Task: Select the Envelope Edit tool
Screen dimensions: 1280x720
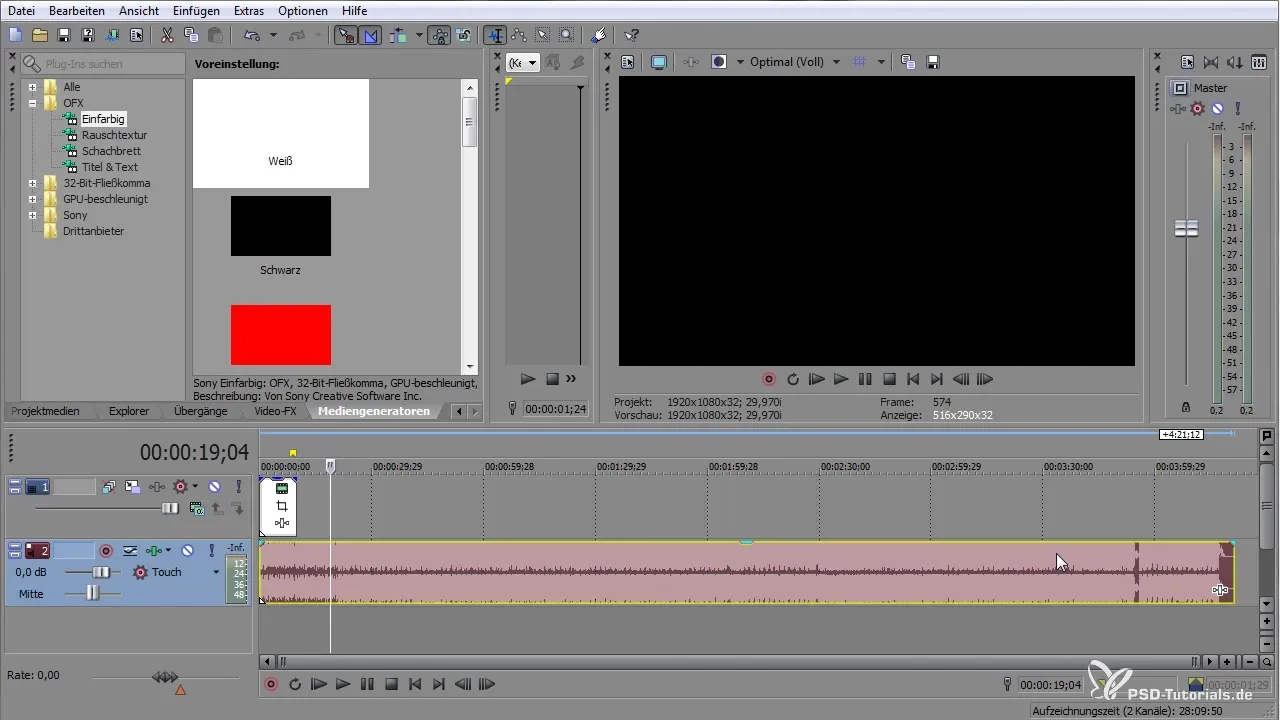Action: point(519,35)
